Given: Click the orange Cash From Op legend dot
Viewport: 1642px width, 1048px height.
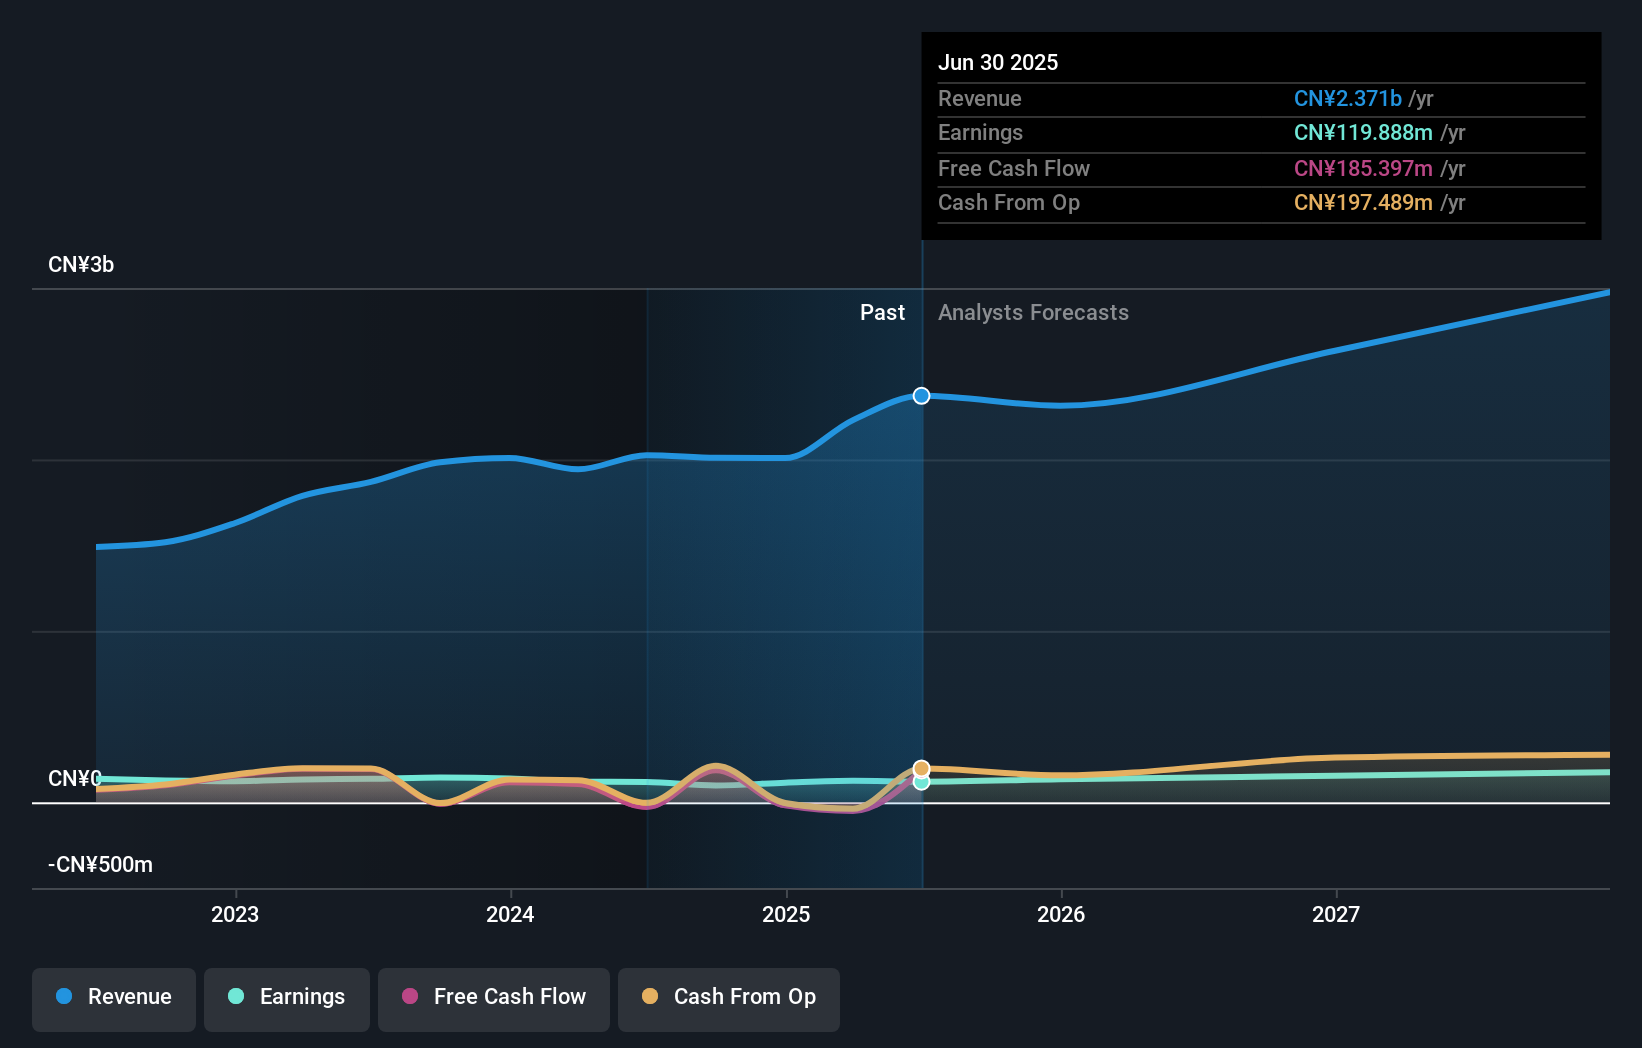Looking at the screenshot, I should click(650, 996).
